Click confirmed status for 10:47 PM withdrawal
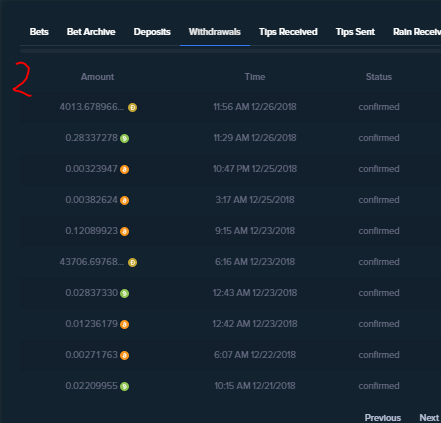The image size is (441, 423). coord(379,169)
